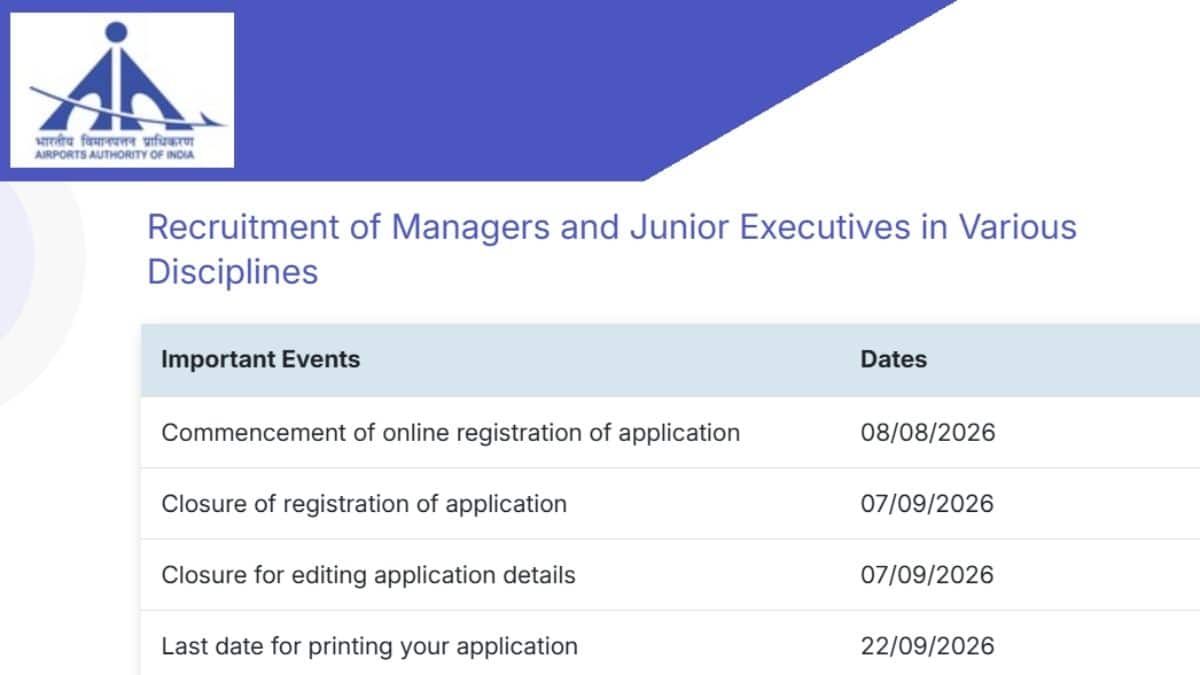Click the Hindi text under the logo
The image size is (1200, 675).
tap(113, 141)
